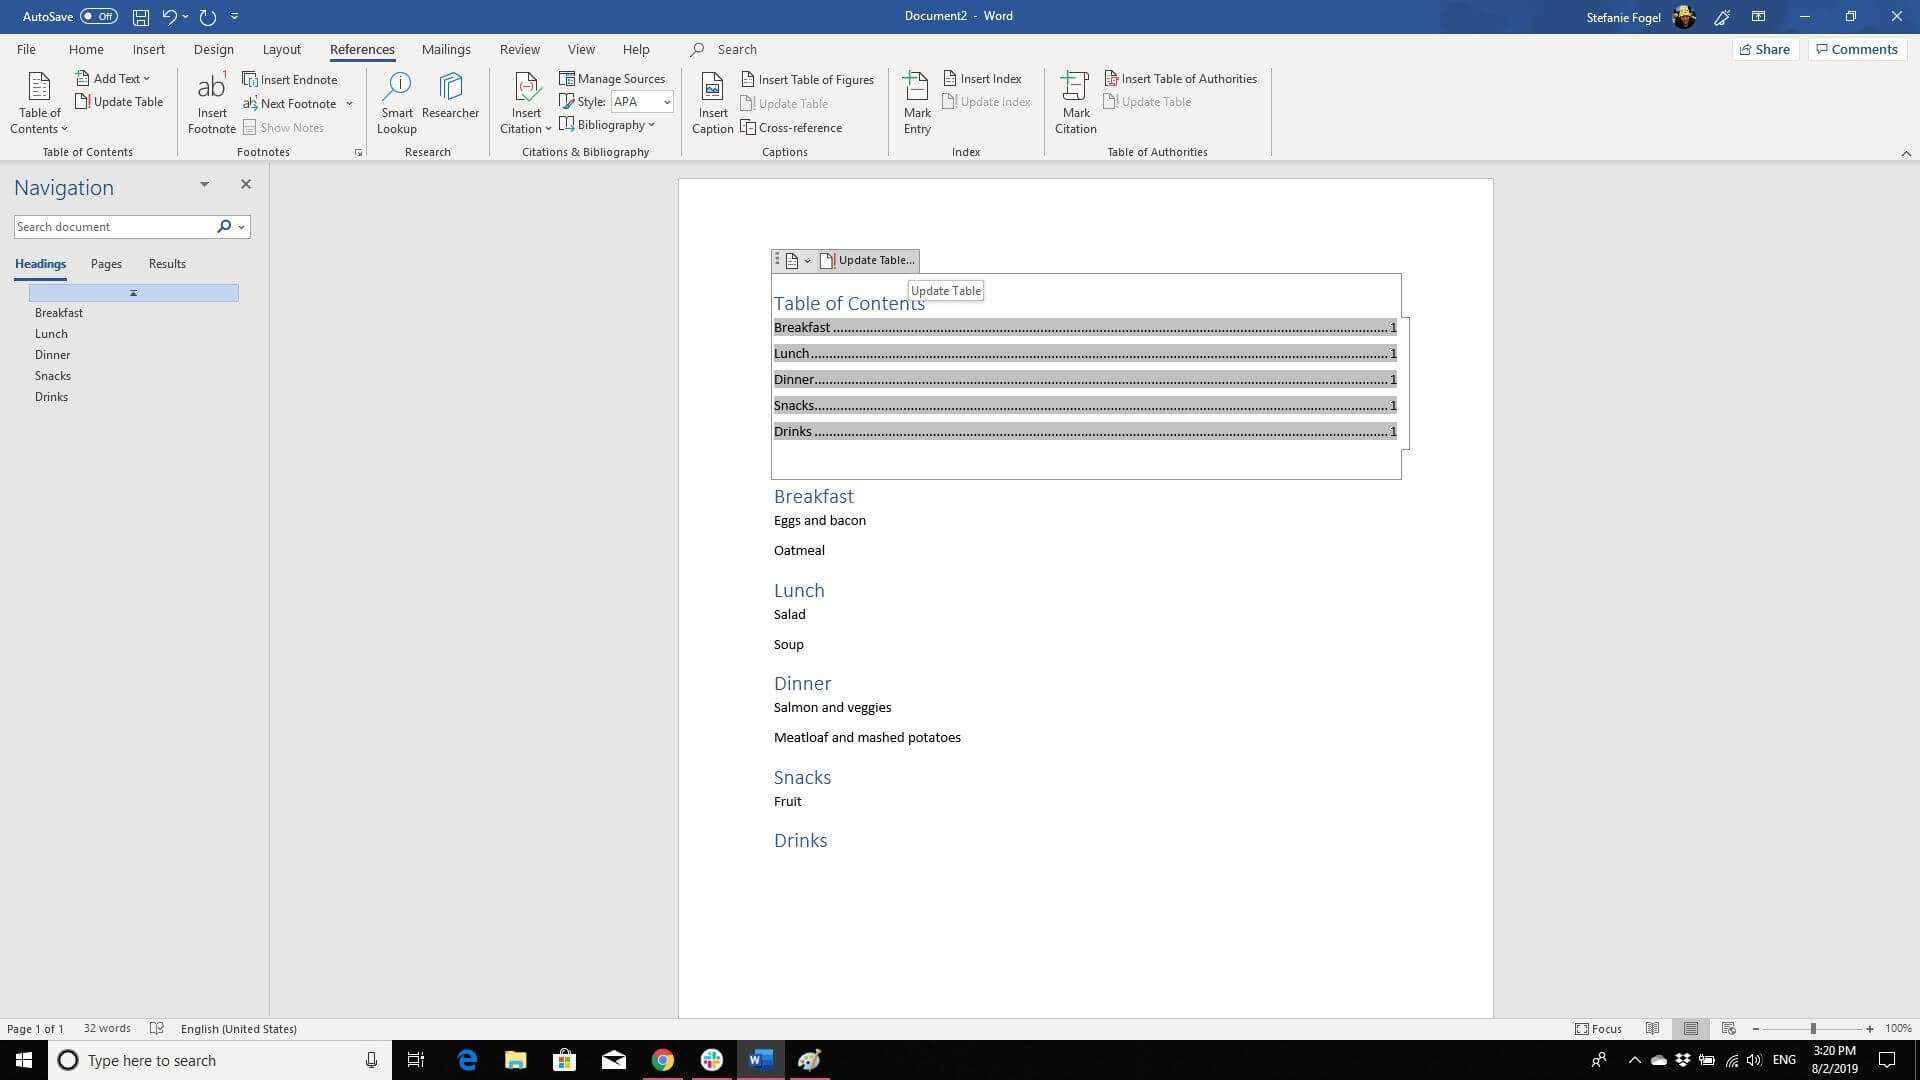Image resolution: width=1920 pixels, height=1080 pixels.
Task: Select the References ribbon tab
Action: point(361,49)
